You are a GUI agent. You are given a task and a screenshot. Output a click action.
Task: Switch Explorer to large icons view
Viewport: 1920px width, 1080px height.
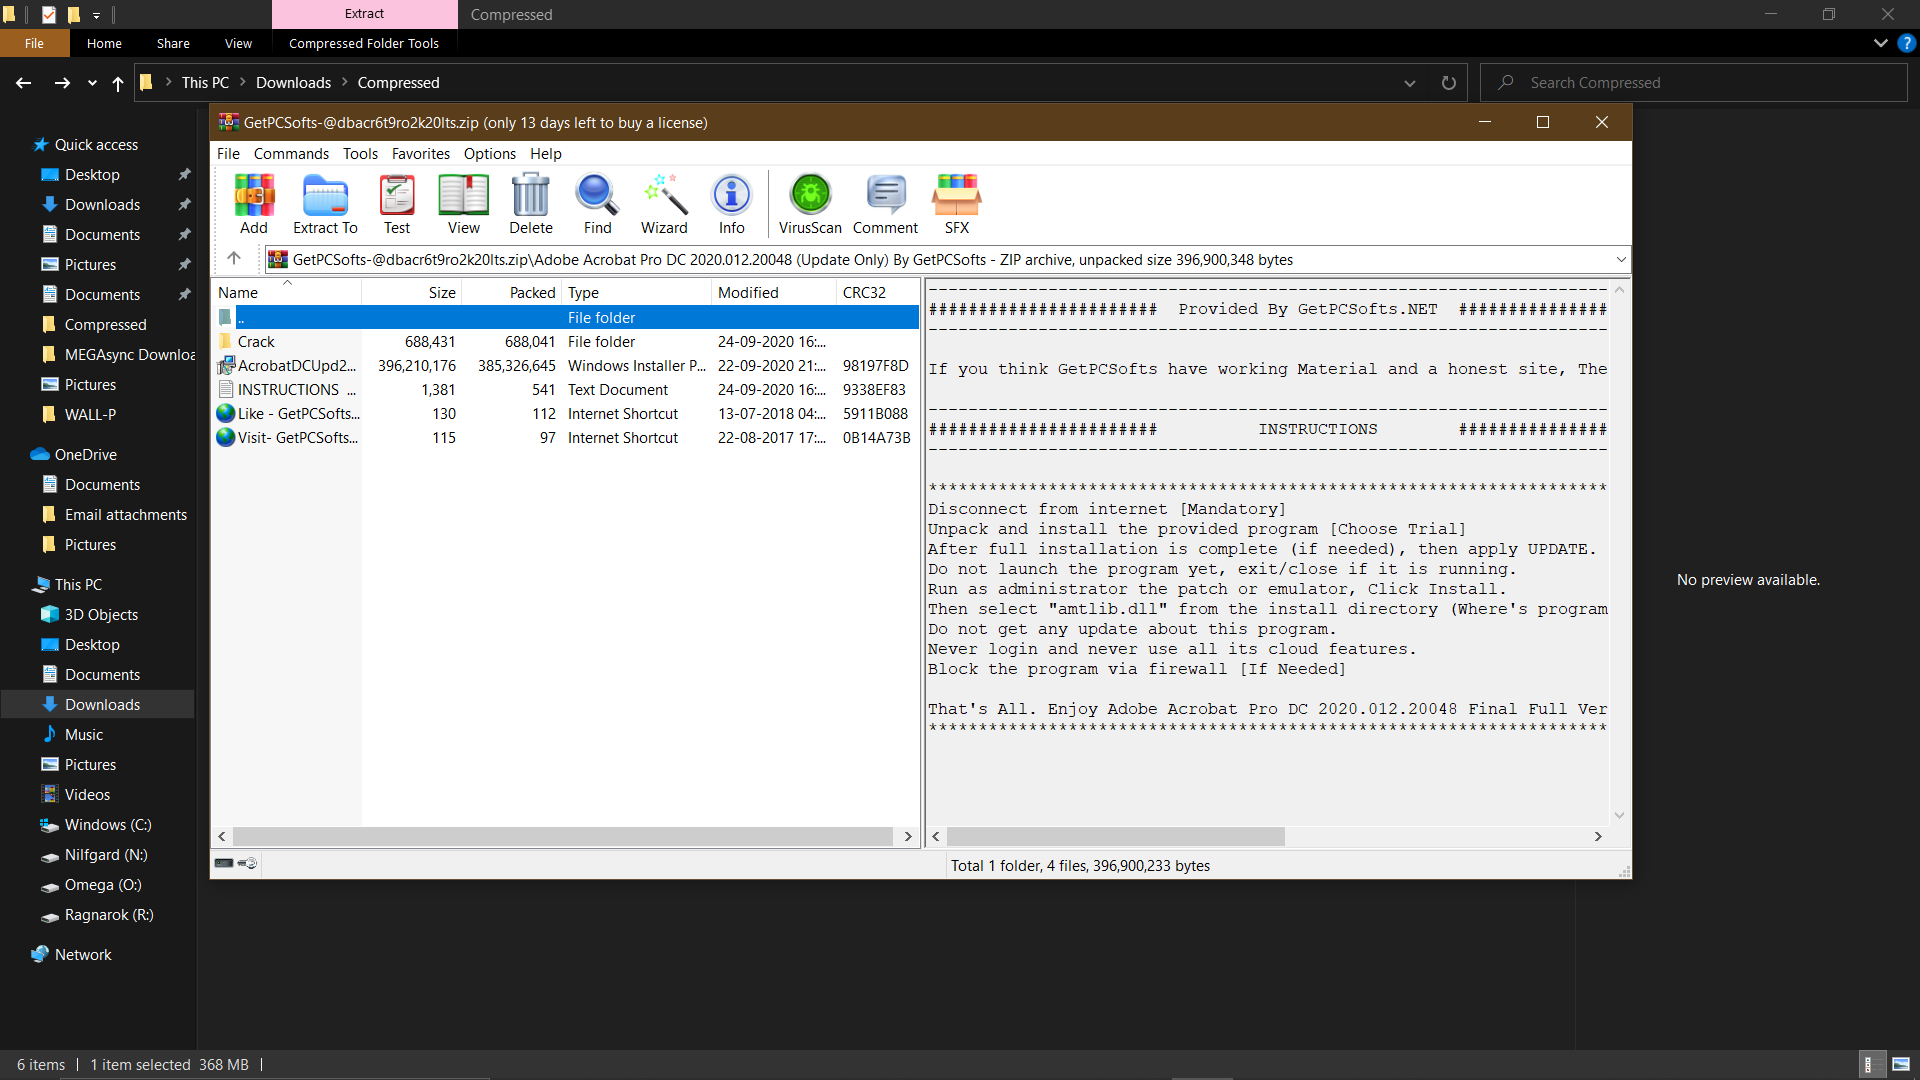point(1901,1064)
